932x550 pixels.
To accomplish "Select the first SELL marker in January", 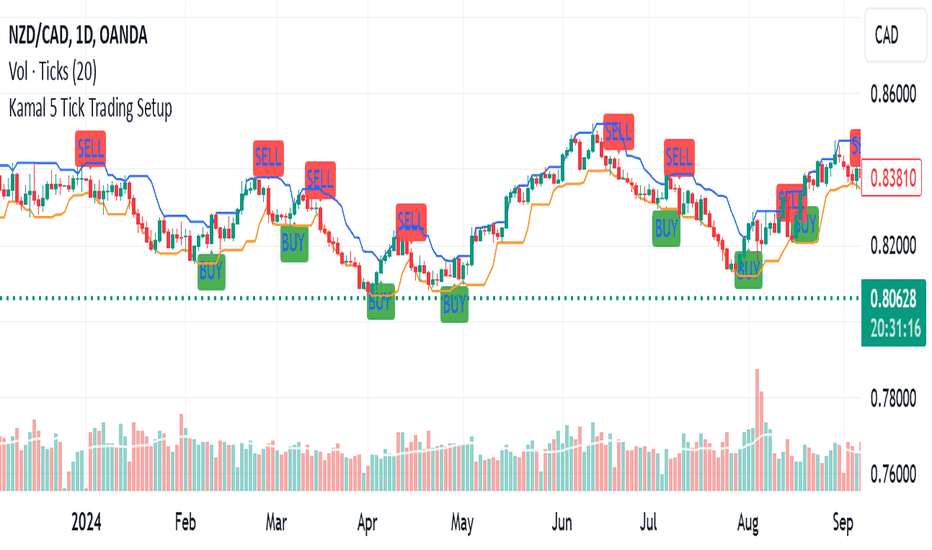I will tap(90, 148).
